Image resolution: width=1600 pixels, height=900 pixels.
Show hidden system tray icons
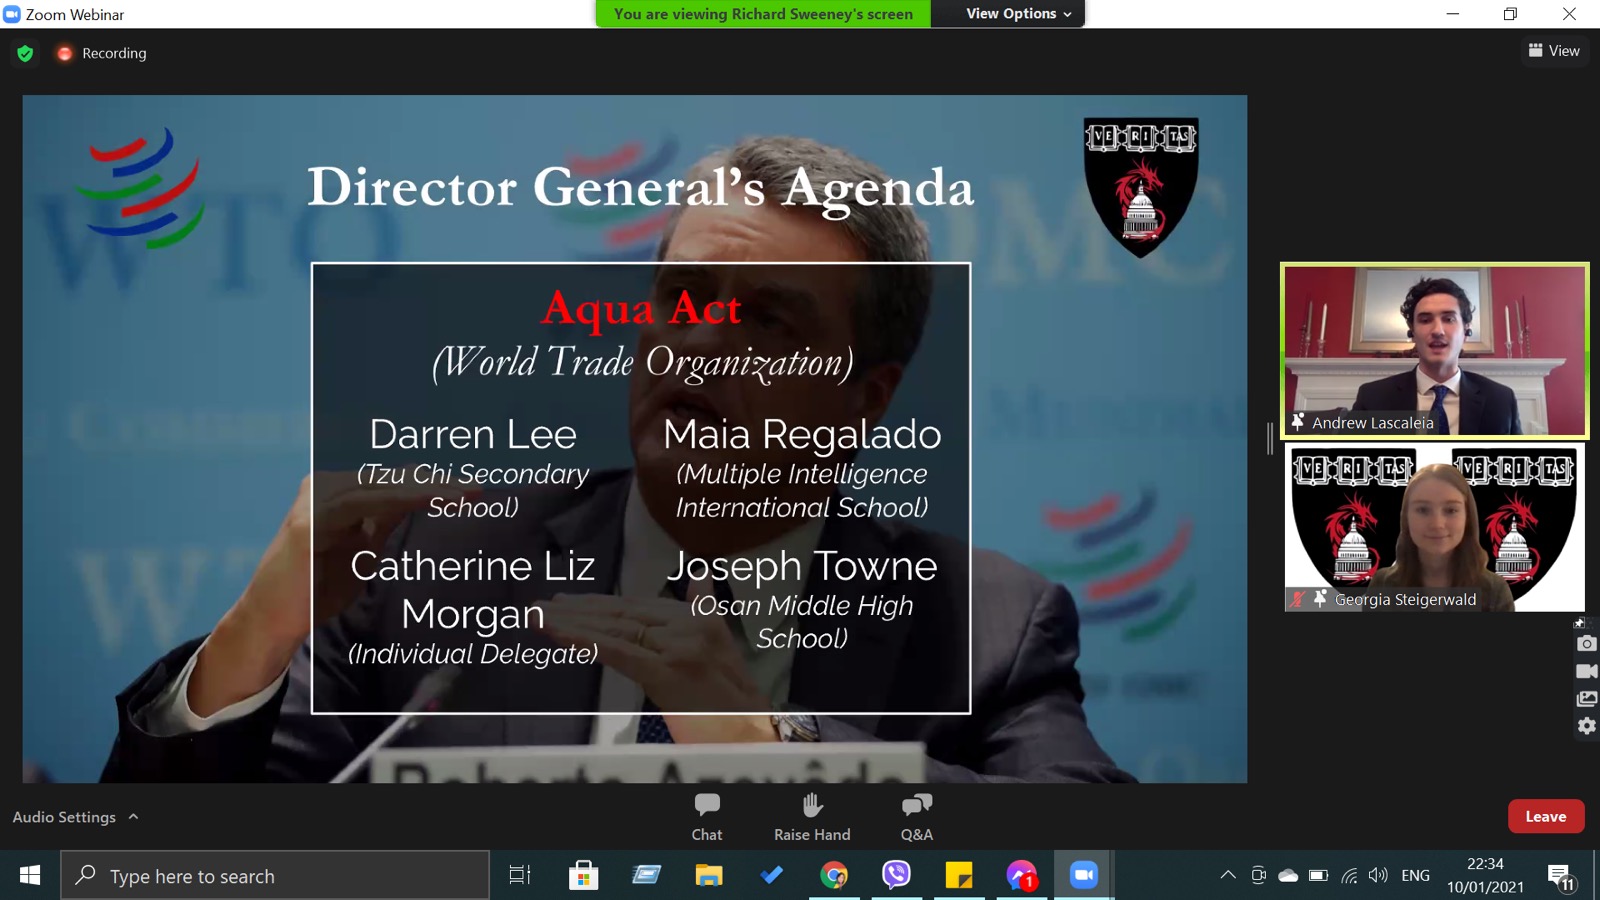point(1227,876)
